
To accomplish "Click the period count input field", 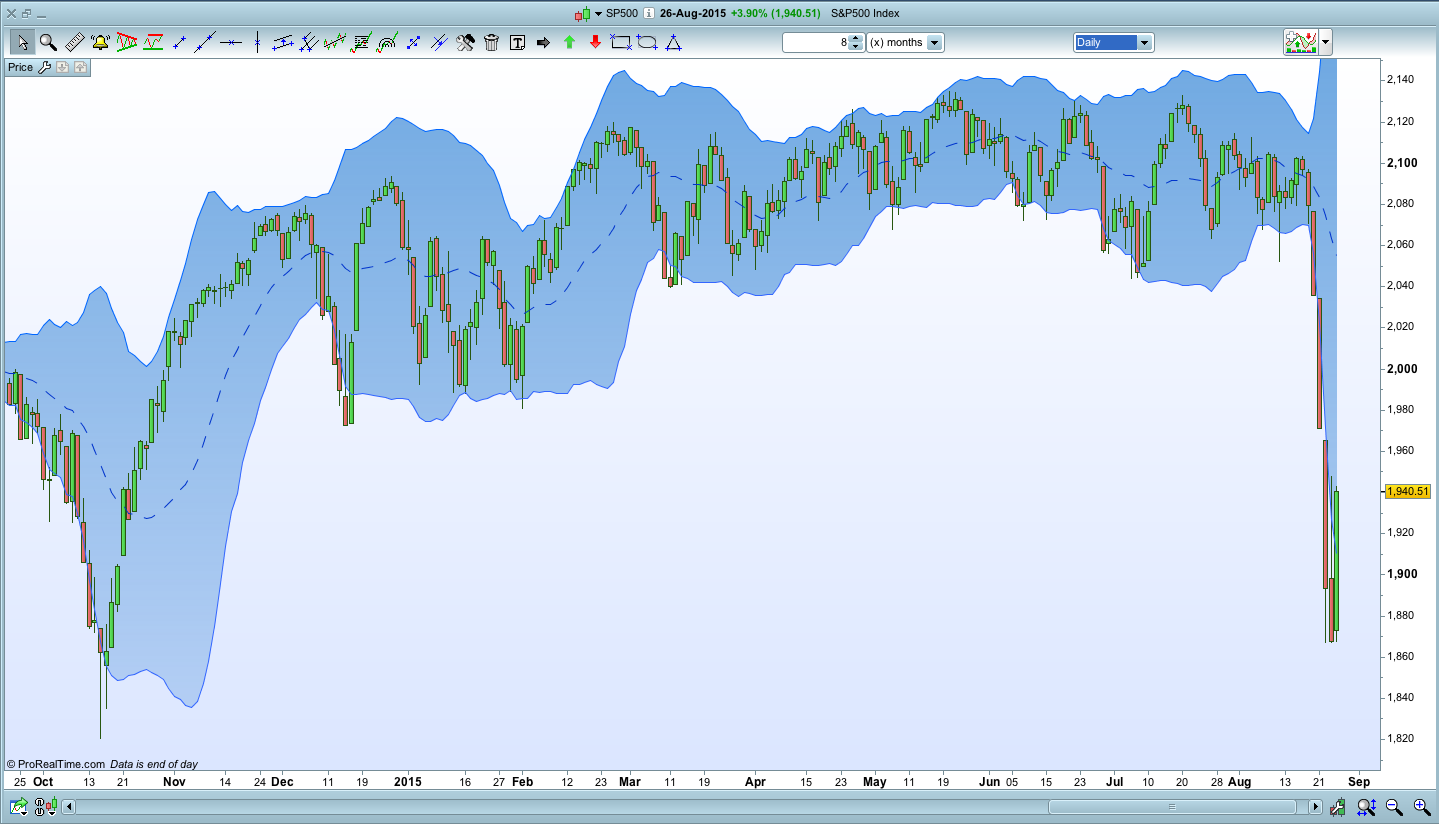I will [x=815, y=42].
